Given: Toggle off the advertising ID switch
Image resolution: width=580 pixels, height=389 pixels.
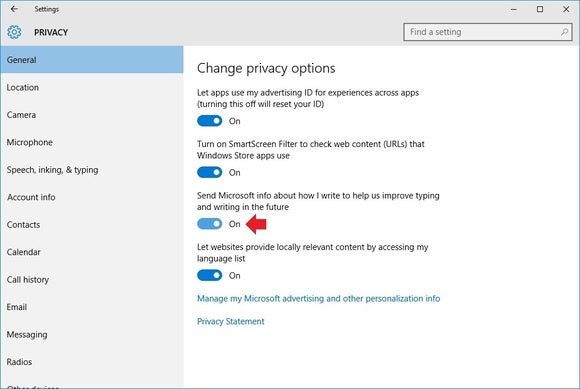Looking at the screenshot, I should tap(209, 121).
